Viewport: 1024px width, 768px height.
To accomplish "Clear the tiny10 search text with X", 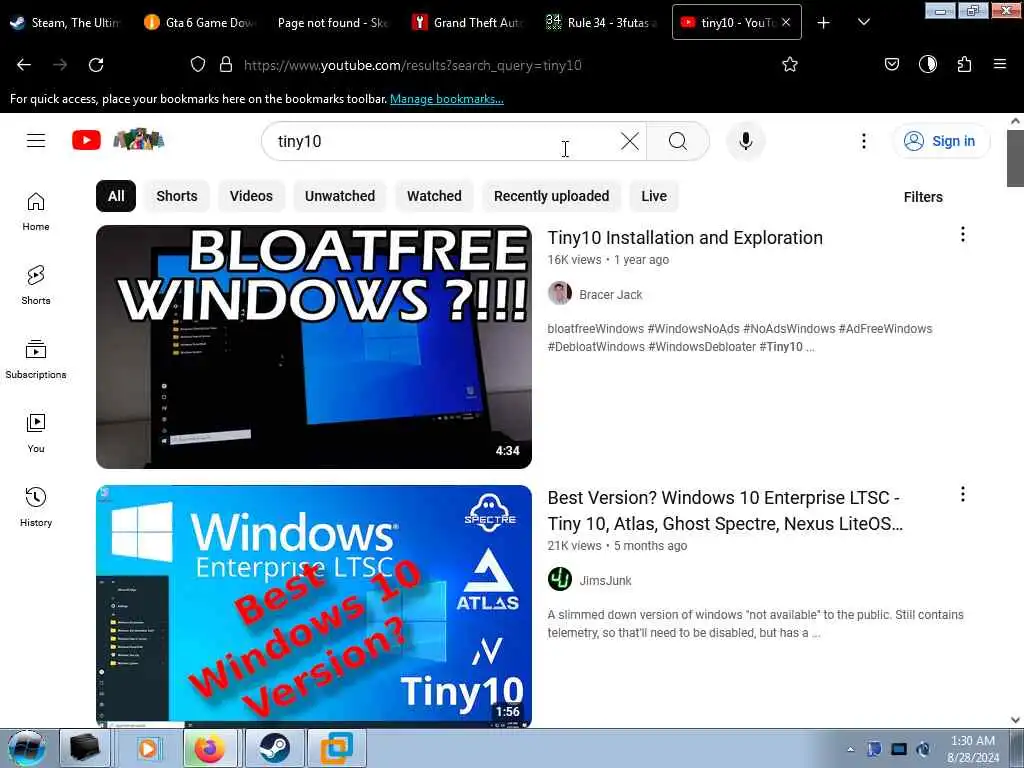I will click(x=630, y=141).
